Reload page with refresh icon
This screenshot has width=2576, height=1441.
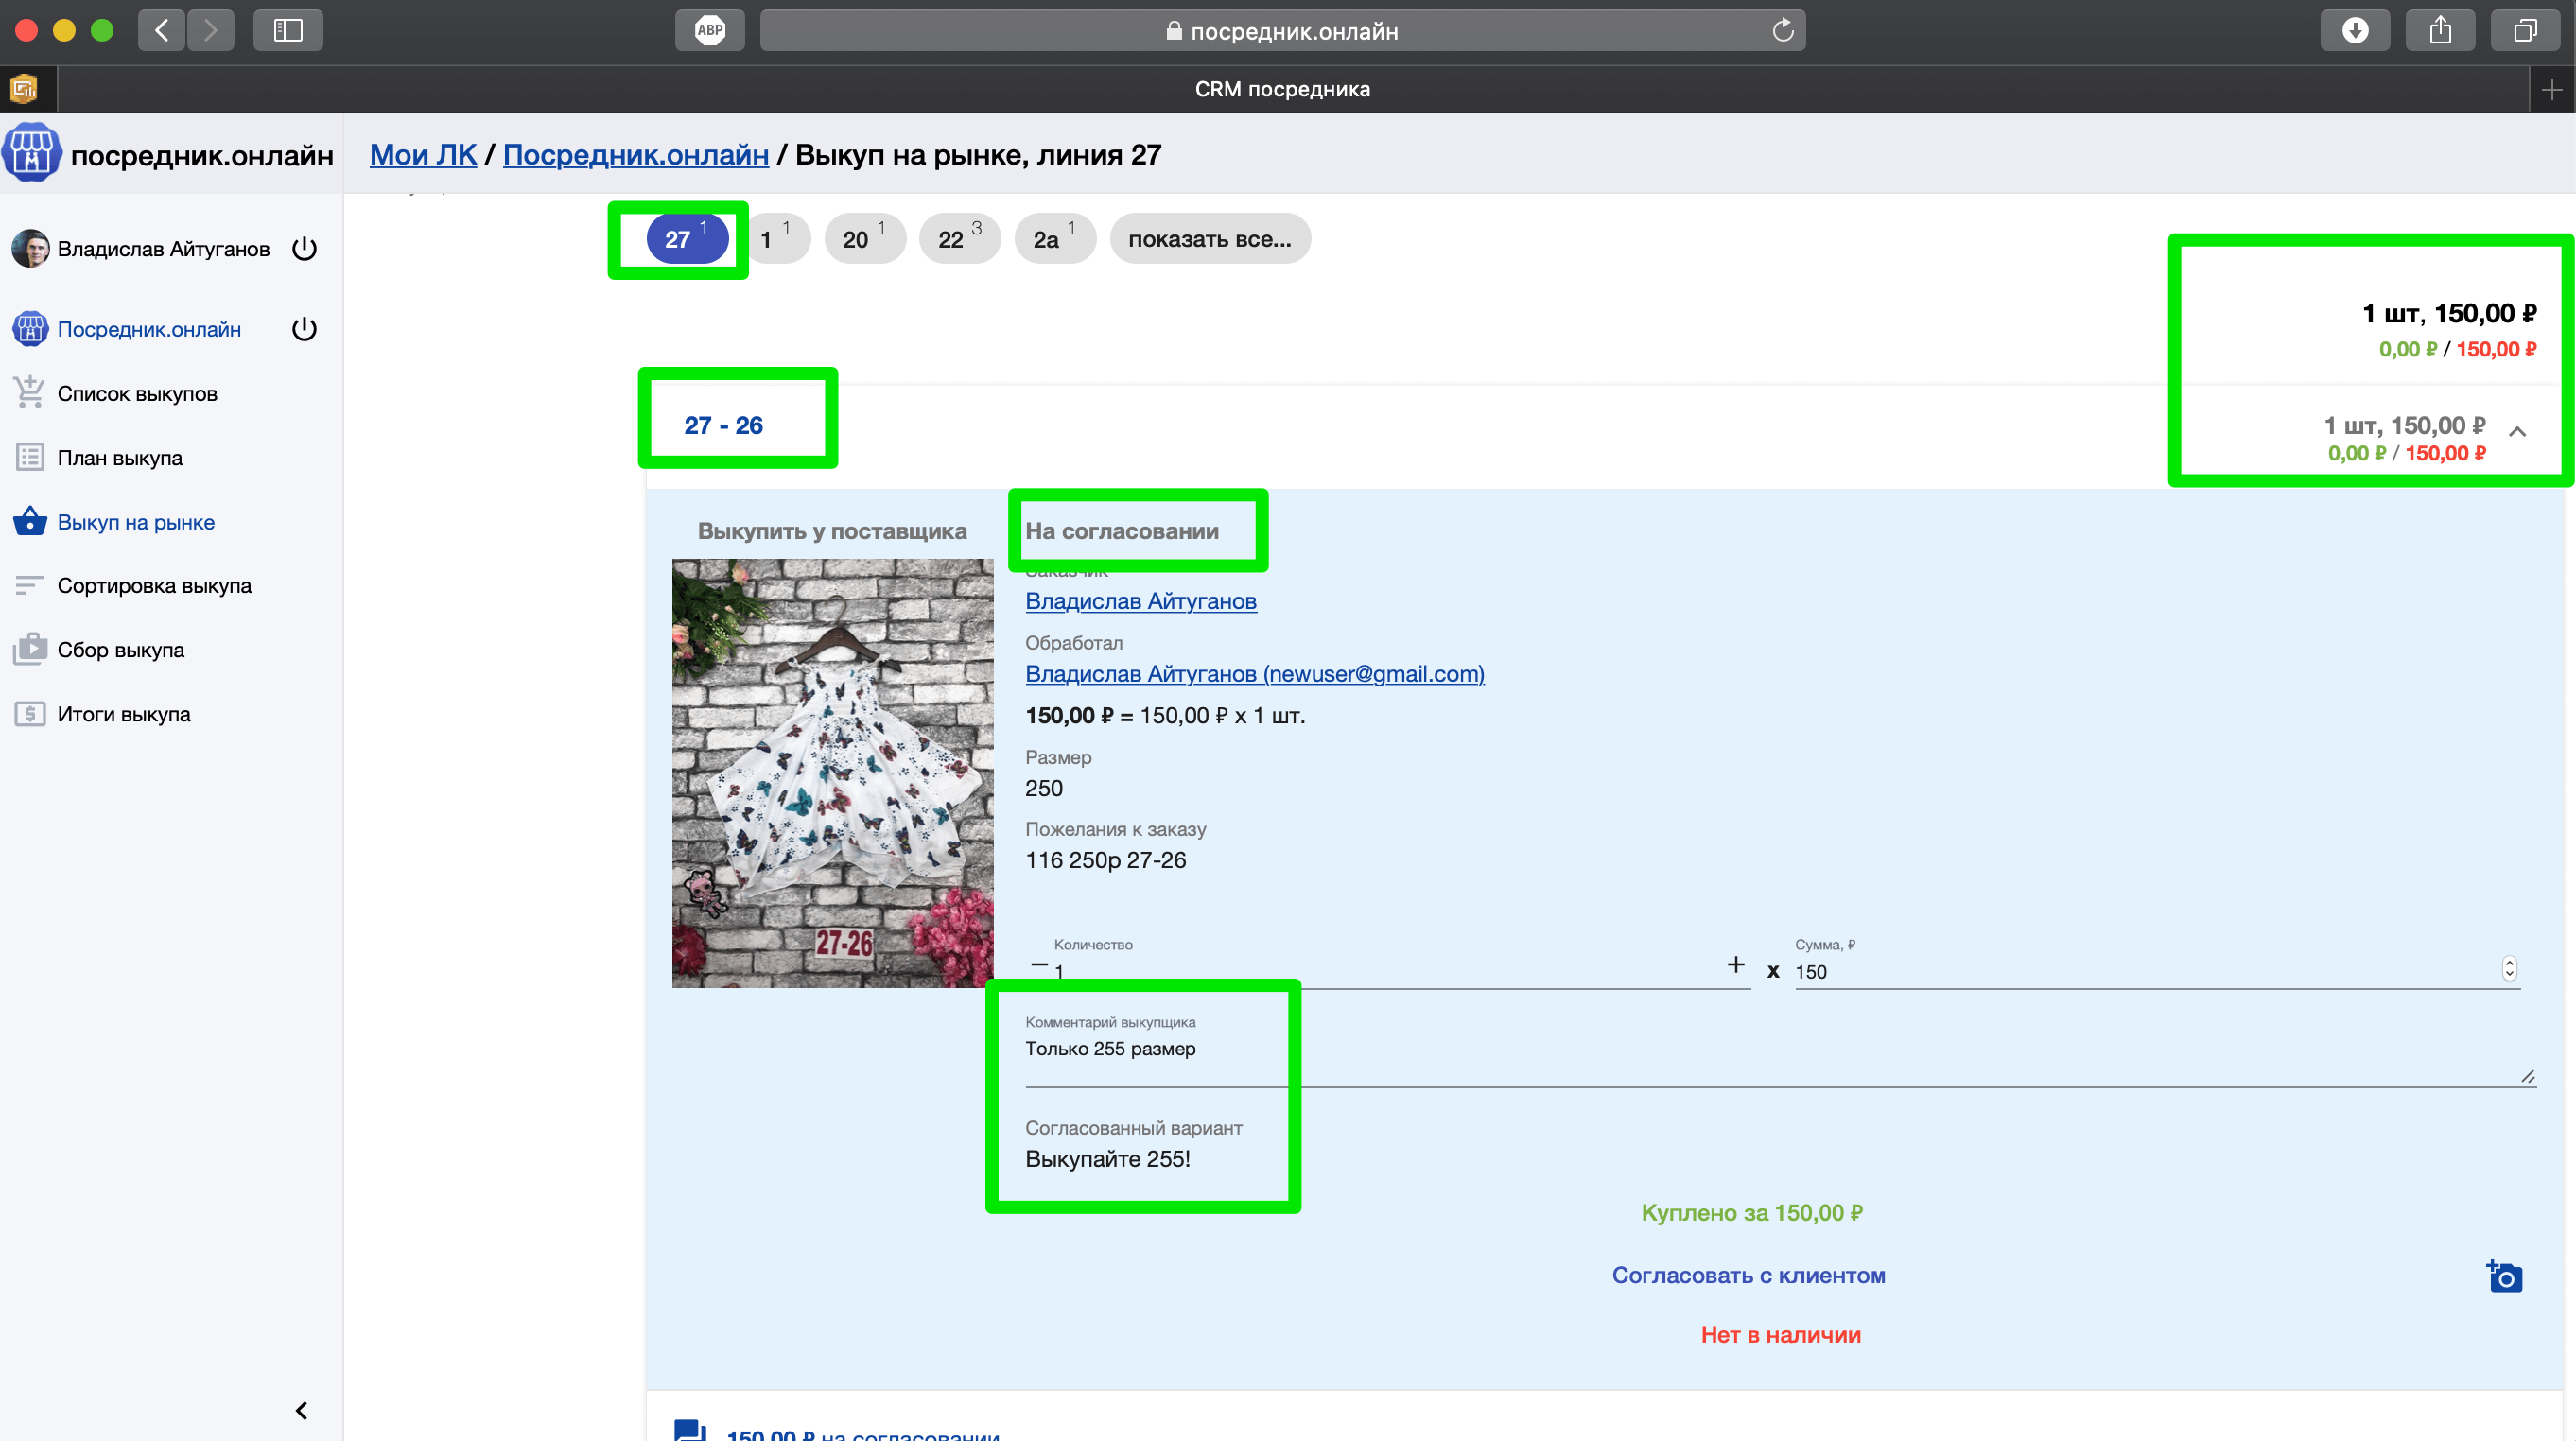tap(1782, 30)
